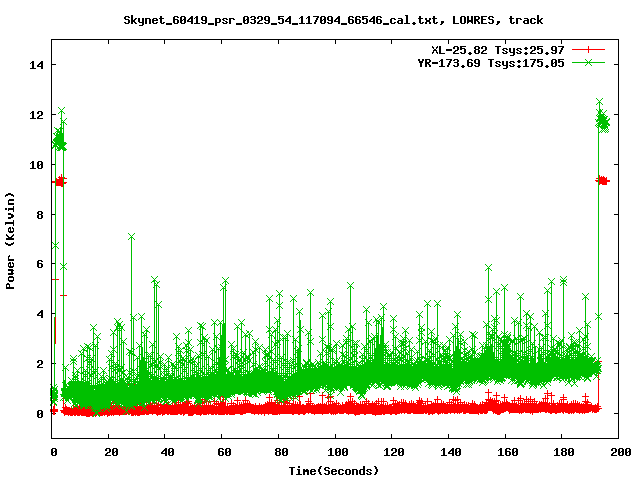Click y-axis tick label 6
The height and width of the screenshot is (480, 640).
click(40, 264)
